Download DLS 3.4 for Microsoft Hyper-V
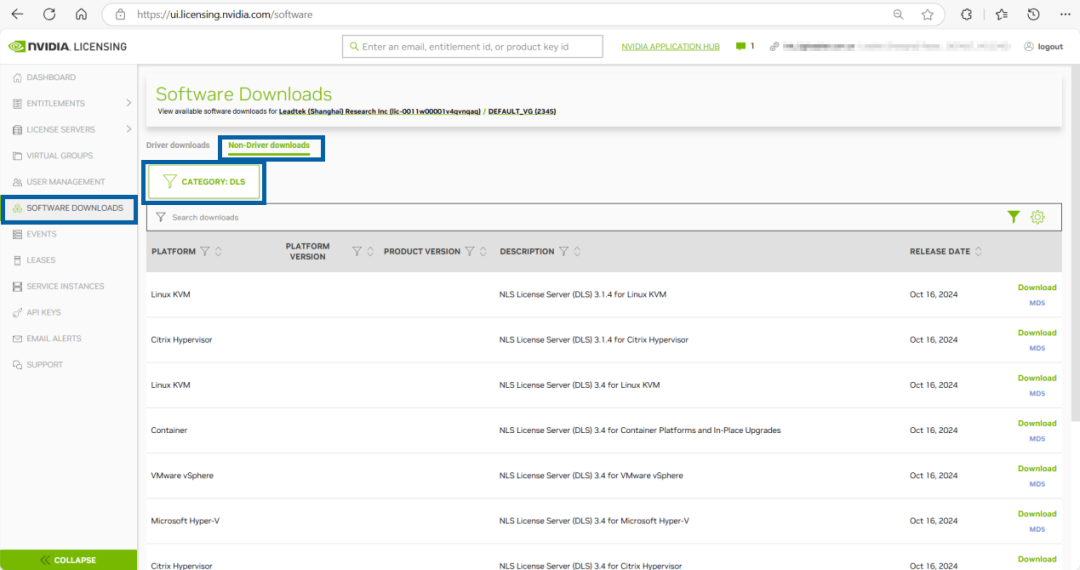The image size is (1080, 570). [1037, 514]
